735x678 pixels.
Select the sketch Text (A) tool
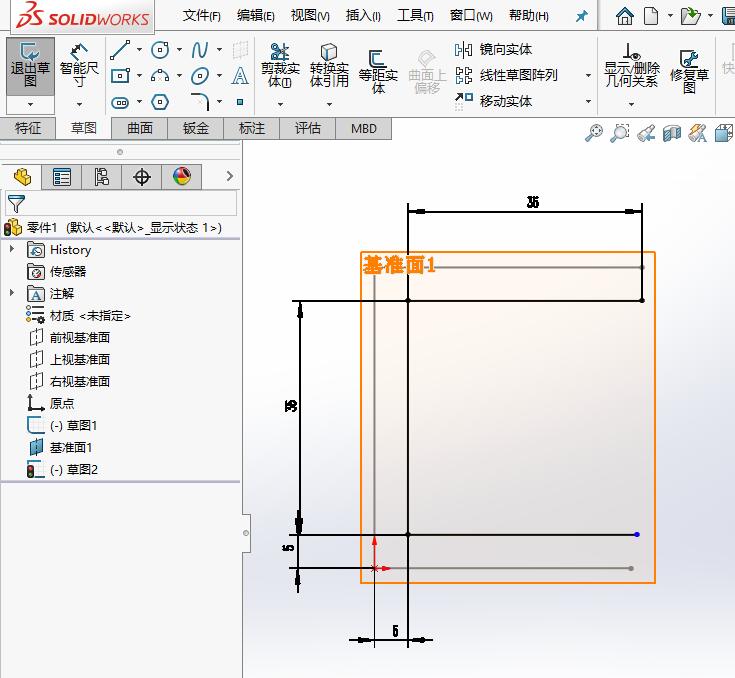point(240,75)
